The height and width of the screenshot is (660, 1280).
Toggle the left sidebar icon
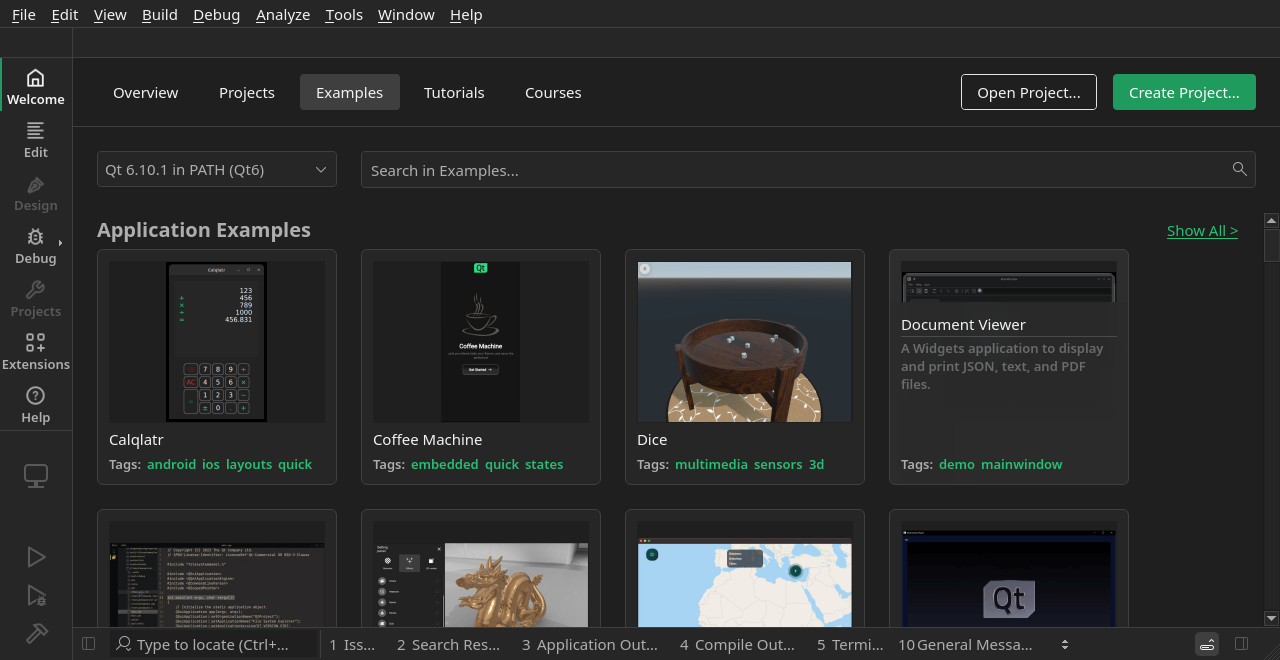(x=88, y=644)
